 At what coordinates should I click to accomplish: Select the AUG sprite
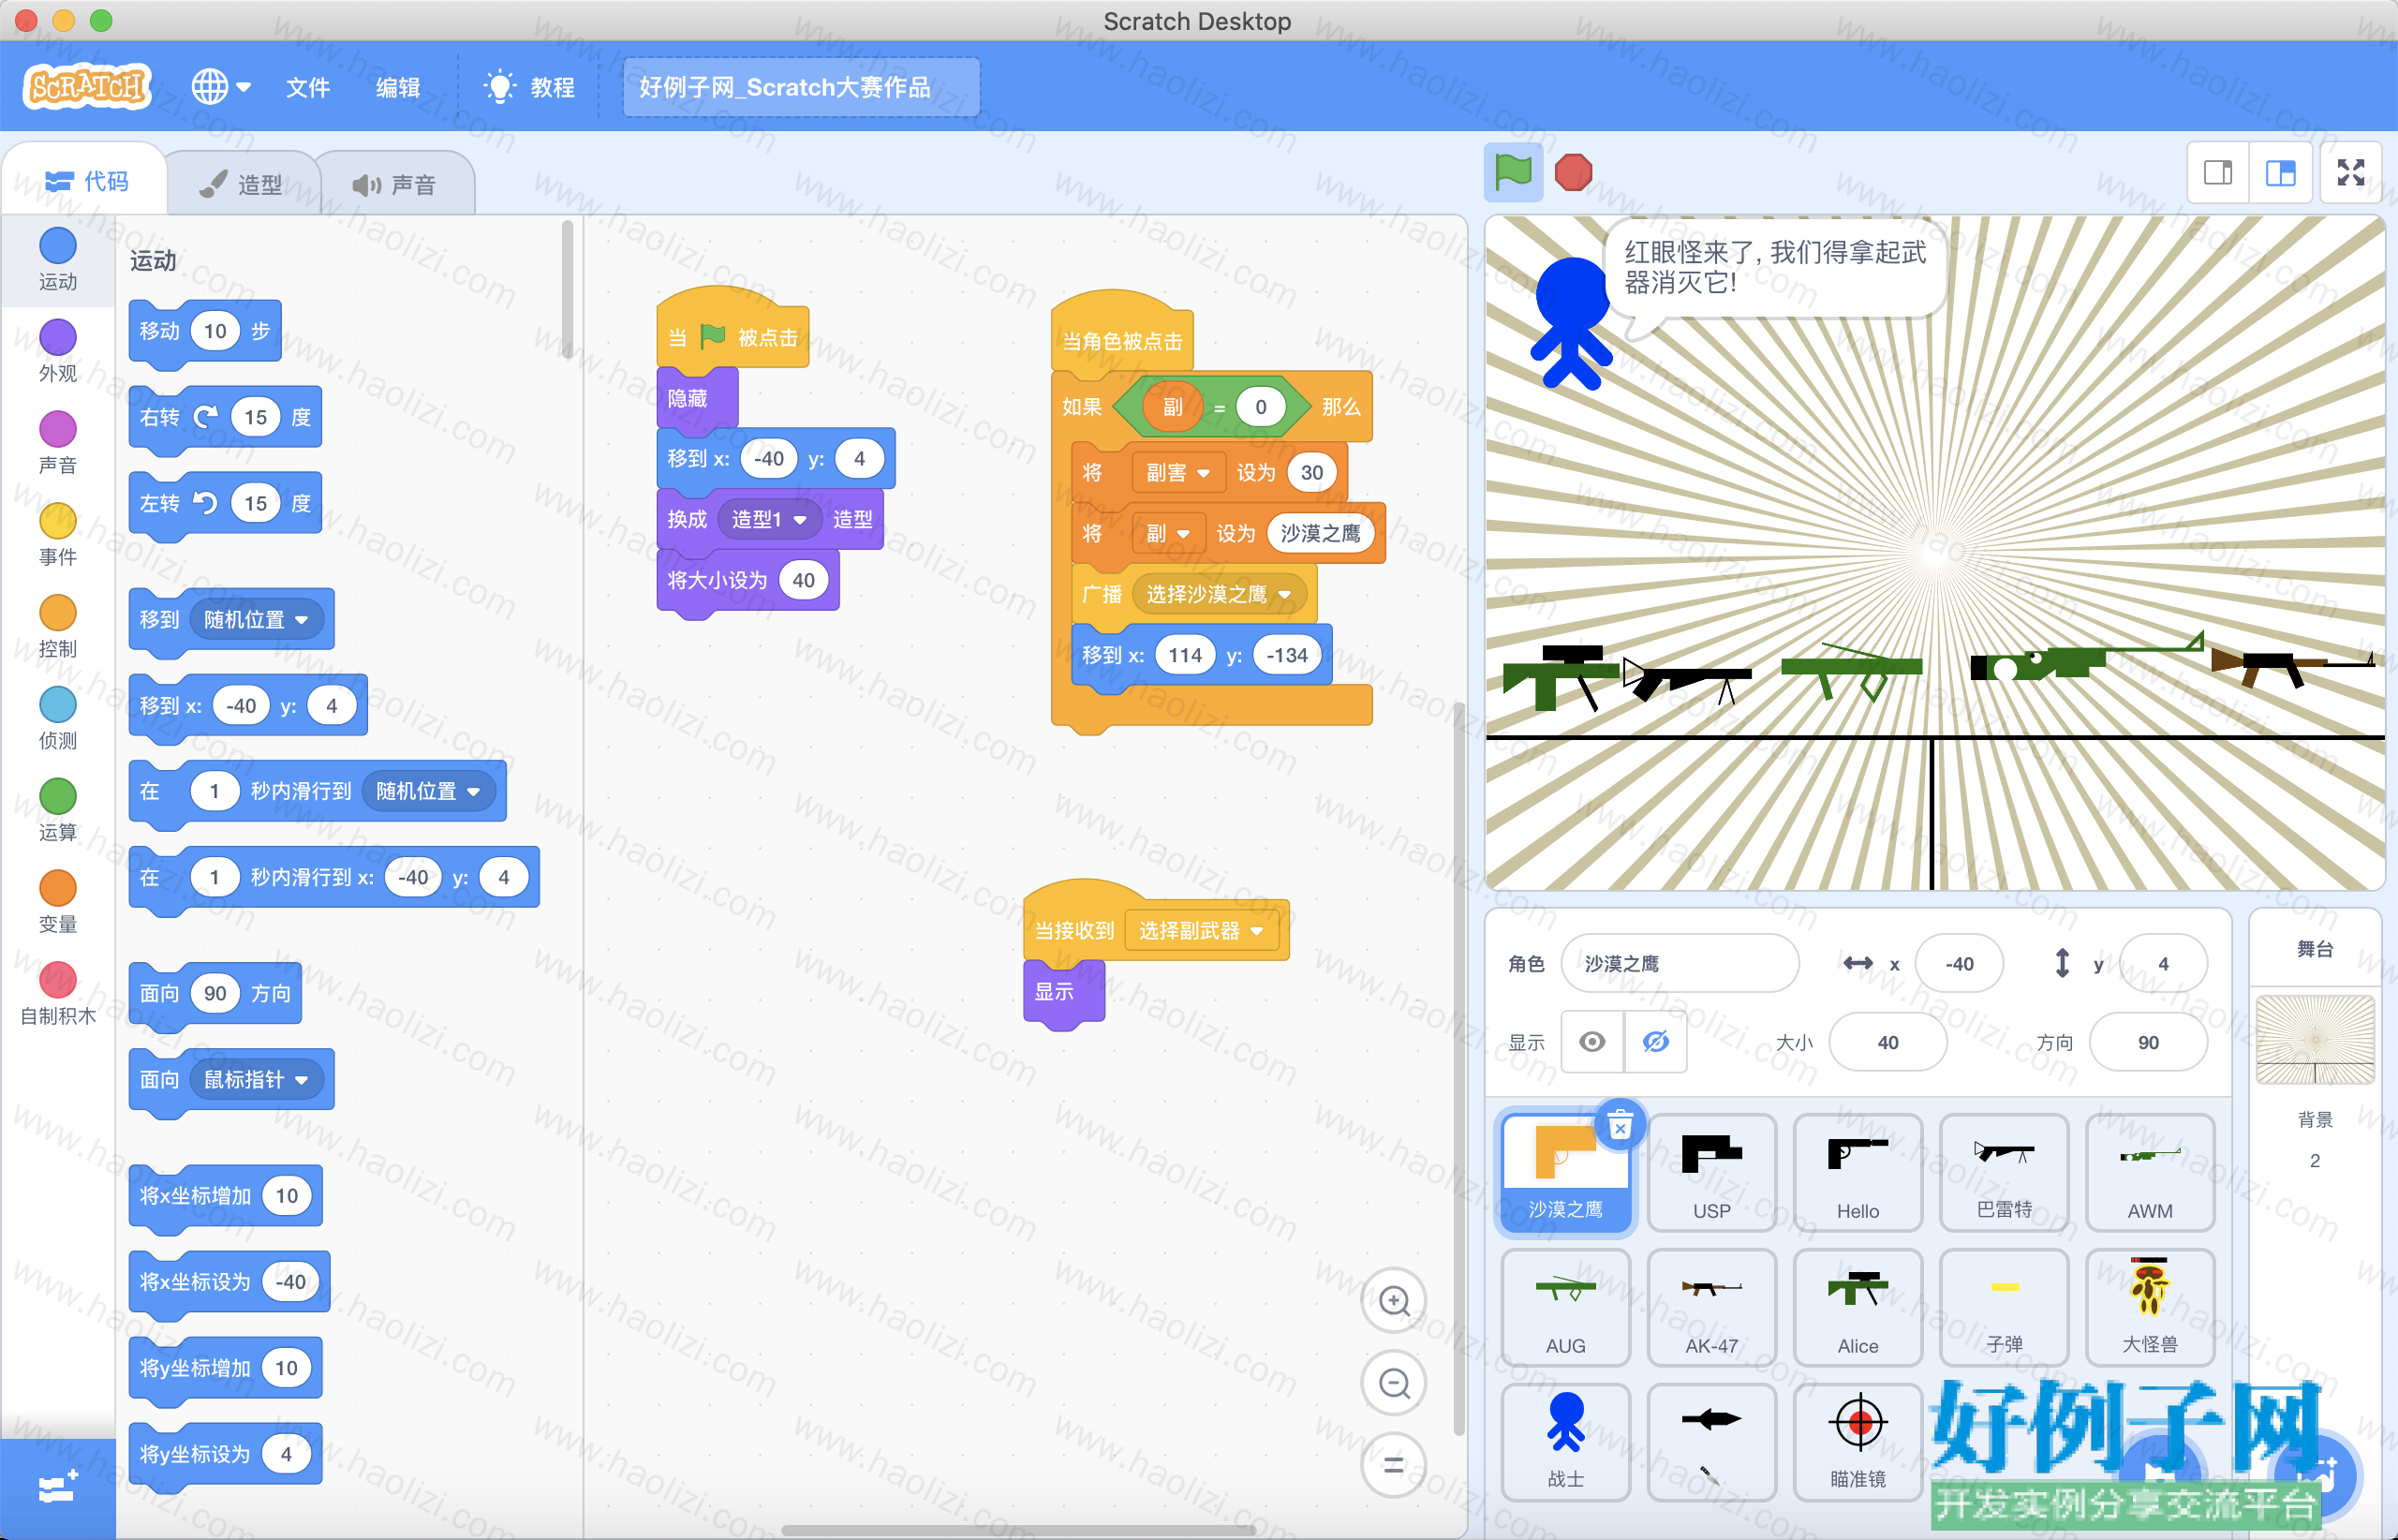pos(1565,1307)
